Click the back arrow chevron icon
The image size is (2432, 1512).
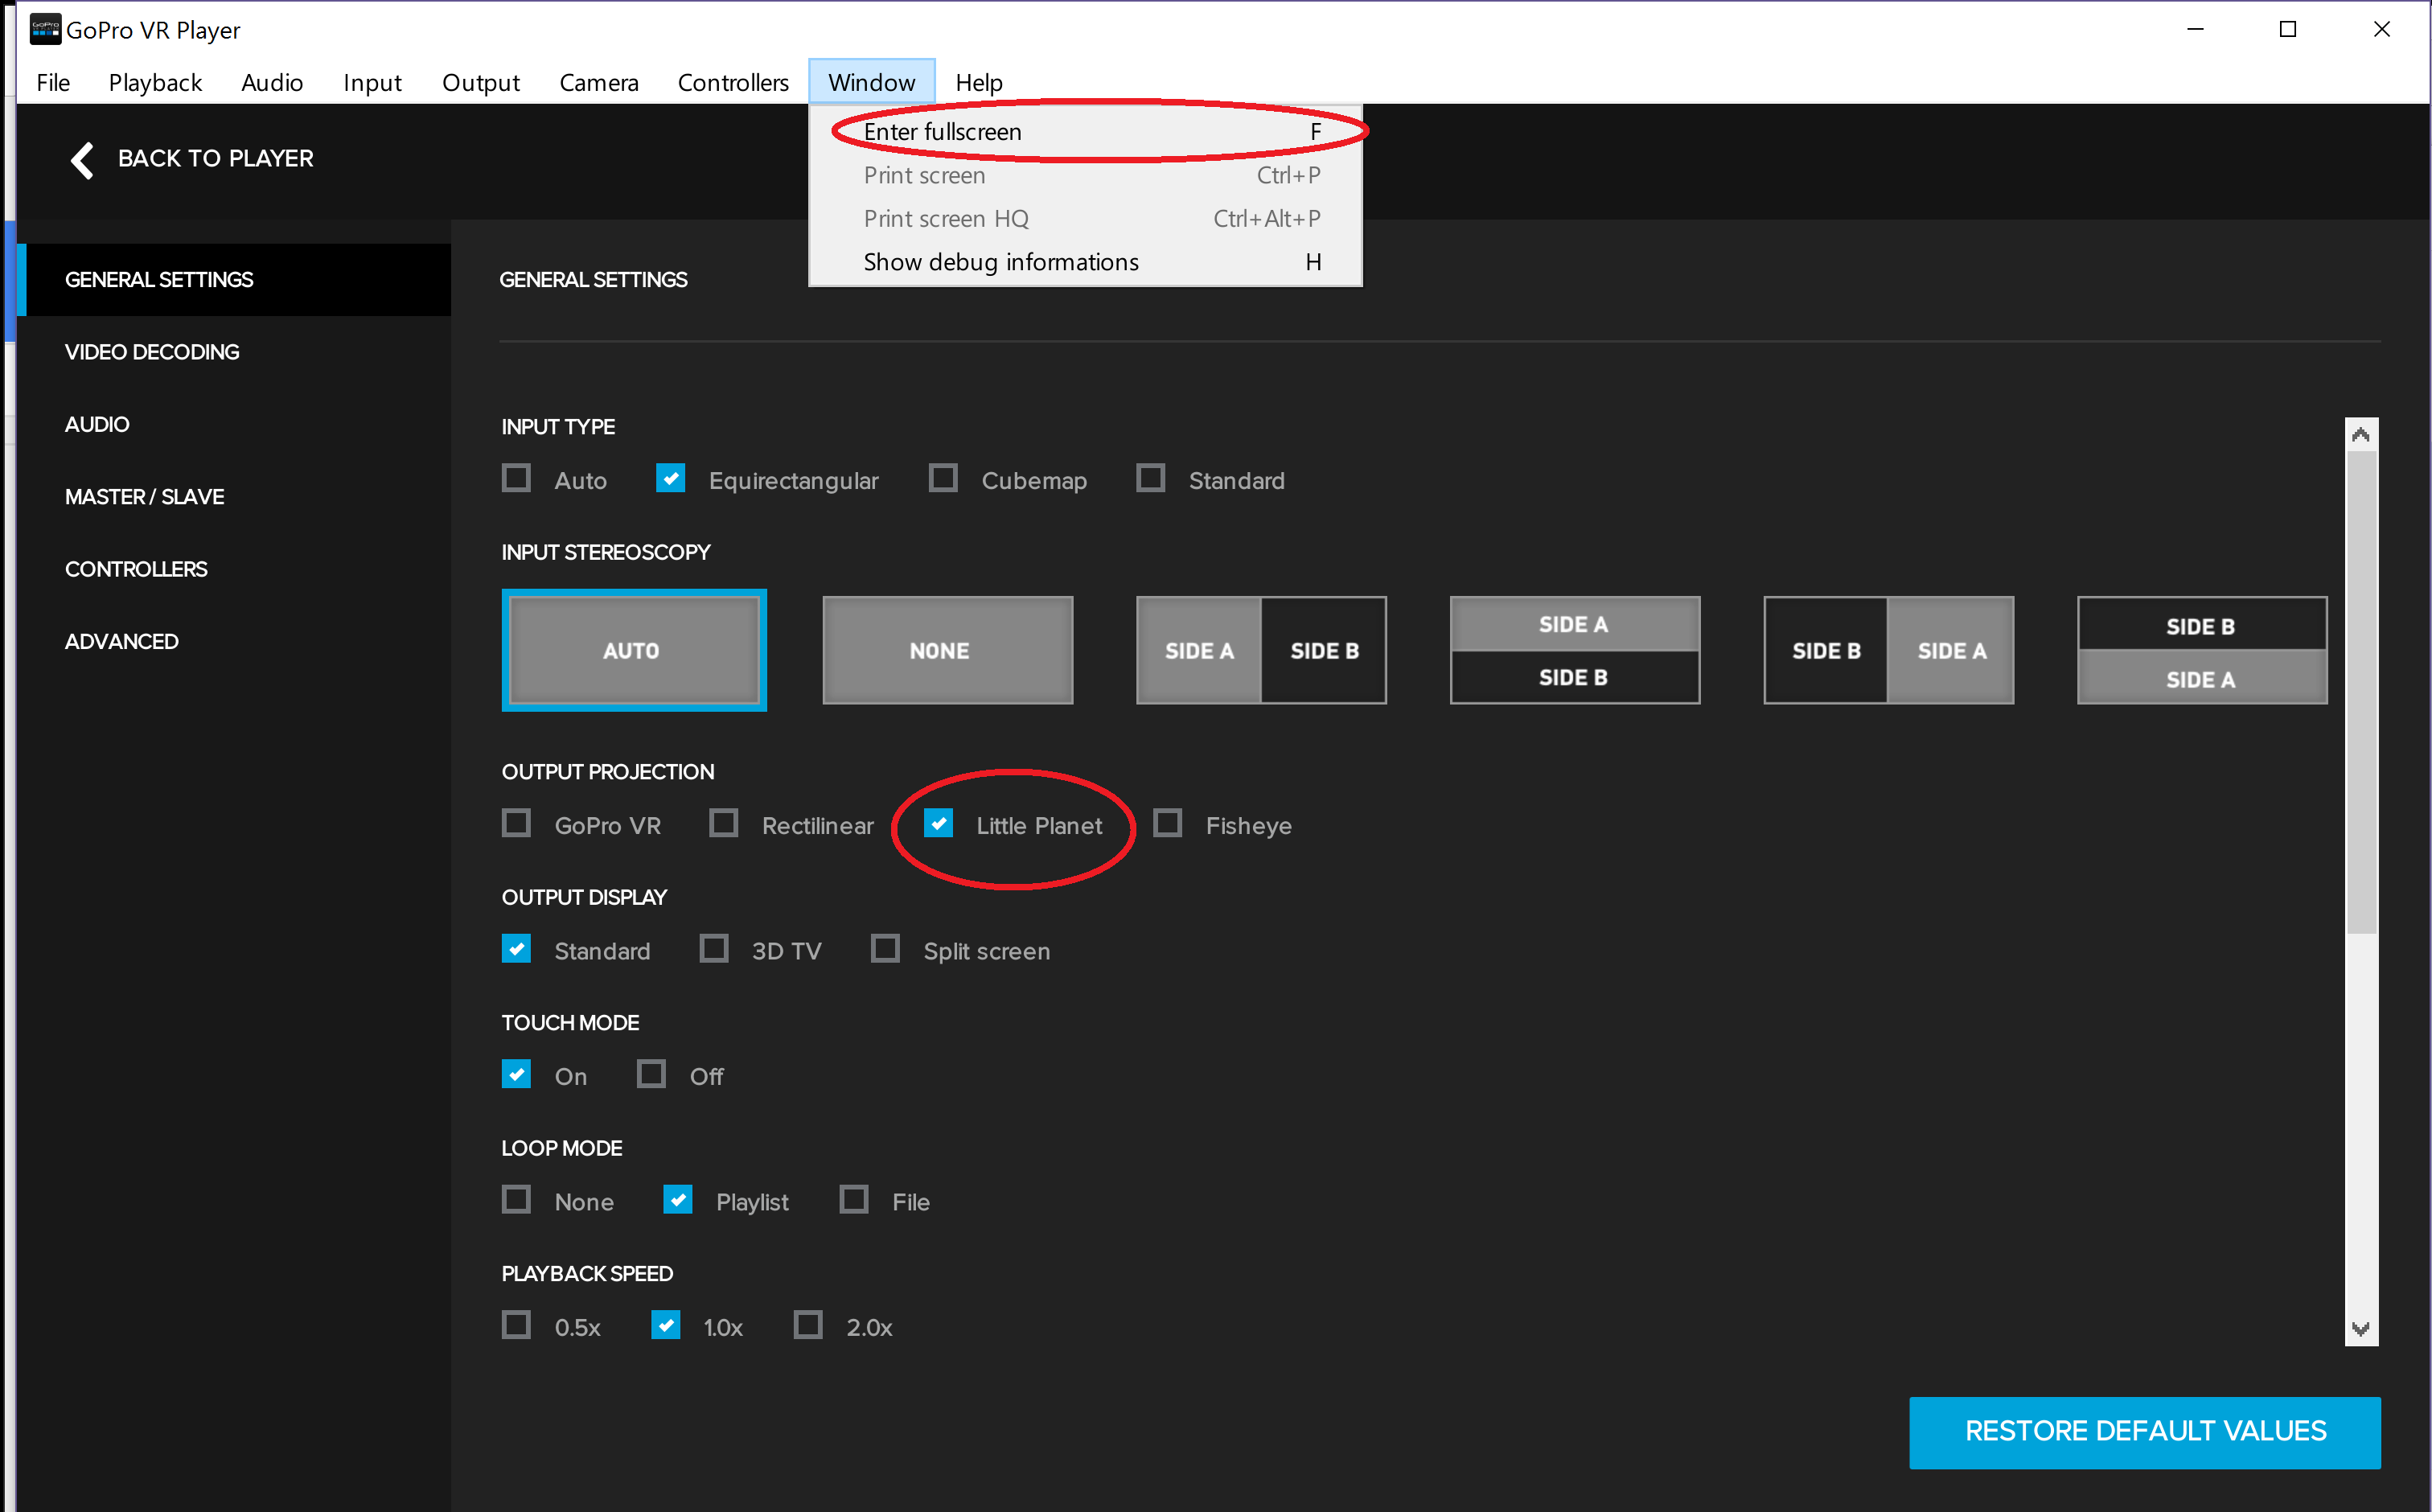coord(82,159)
